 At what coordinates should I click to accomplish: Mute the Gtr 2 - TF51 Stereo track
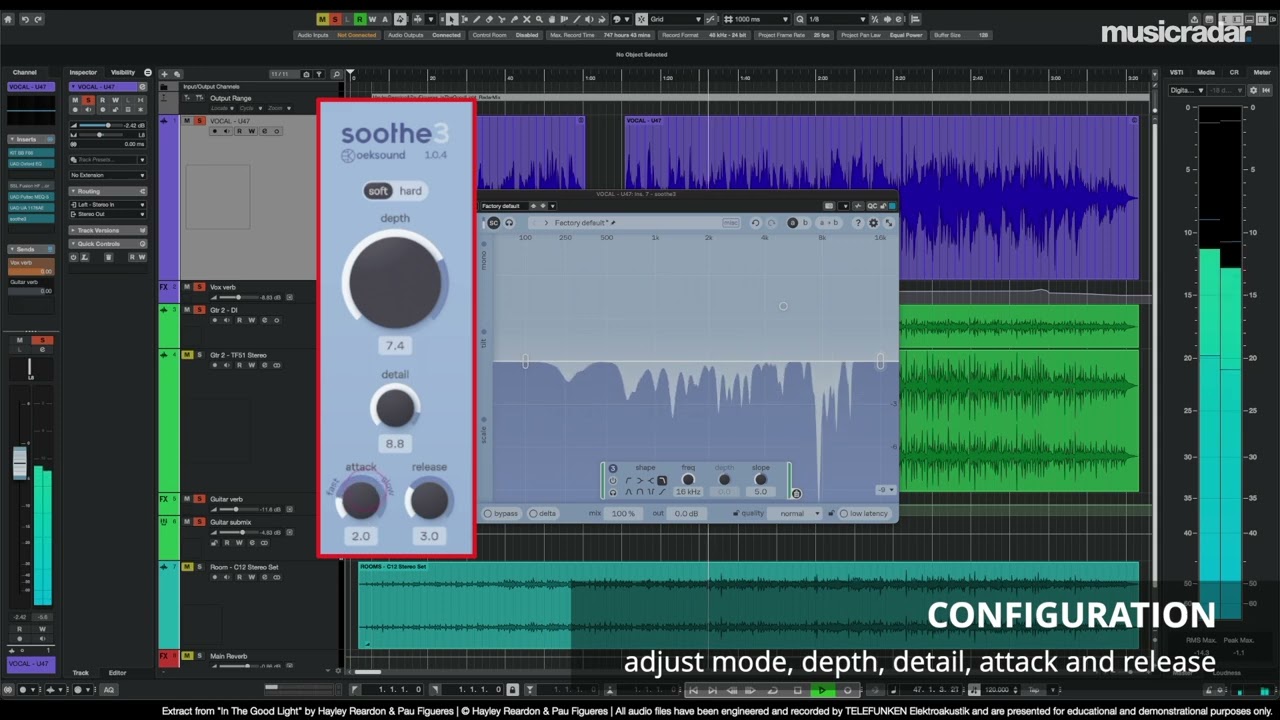[187, 355]
